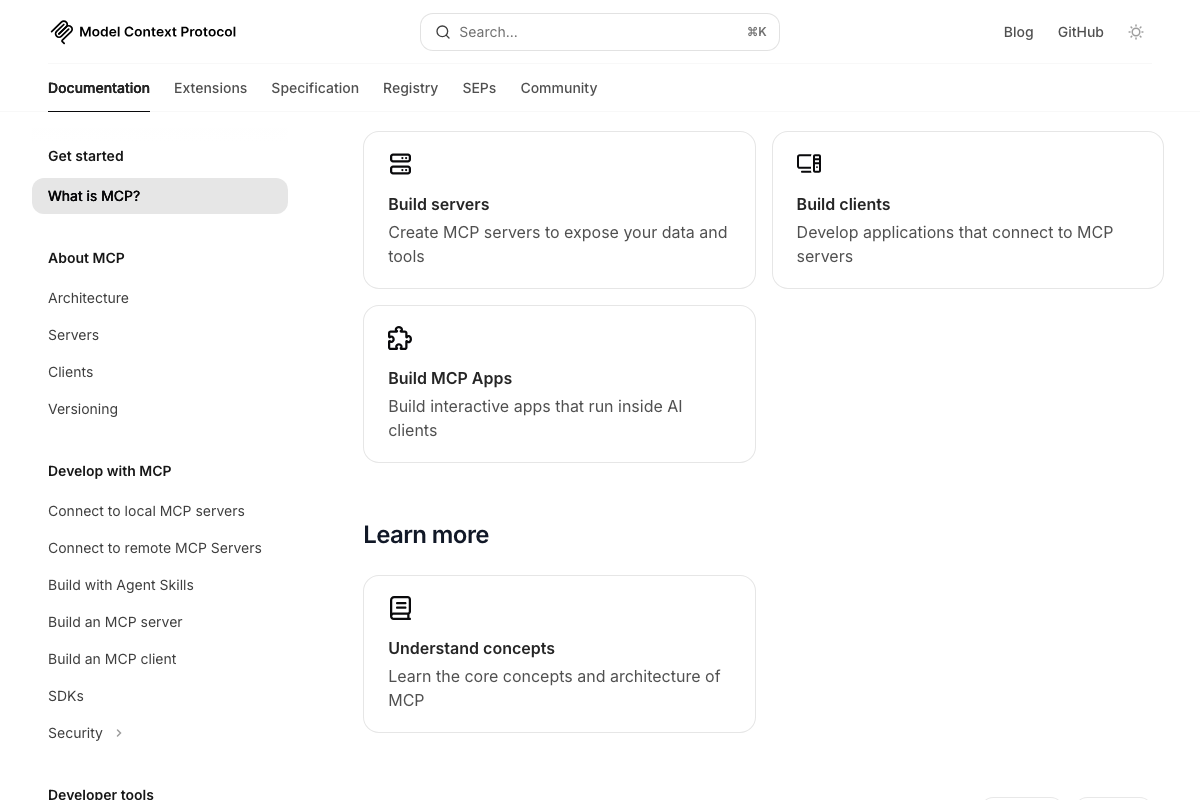
Task: Expand the Security section chevron
Action: point(119,733)
